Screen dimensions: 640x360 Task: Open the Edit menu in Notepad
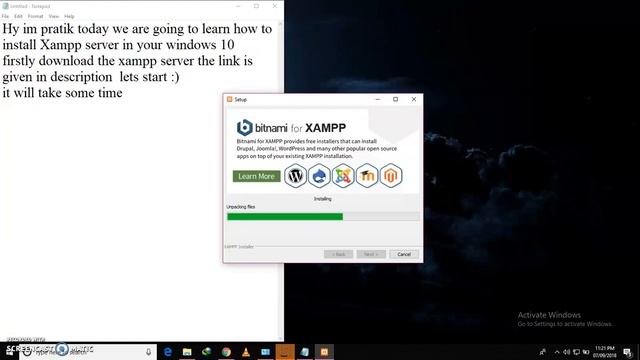pos(18,16)
